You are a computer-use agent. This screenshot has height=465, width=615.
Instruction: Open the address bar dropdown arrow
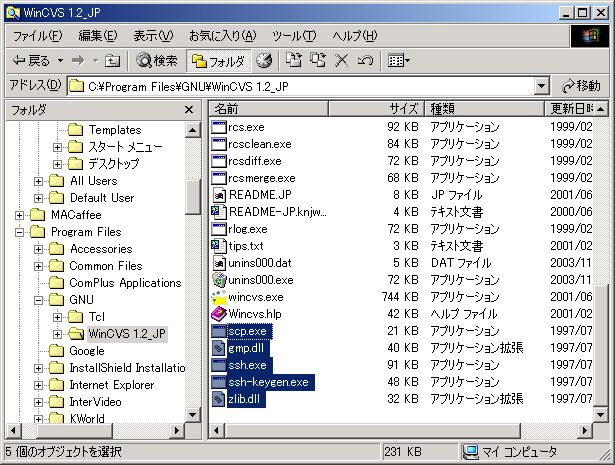(x=541, y=86)
